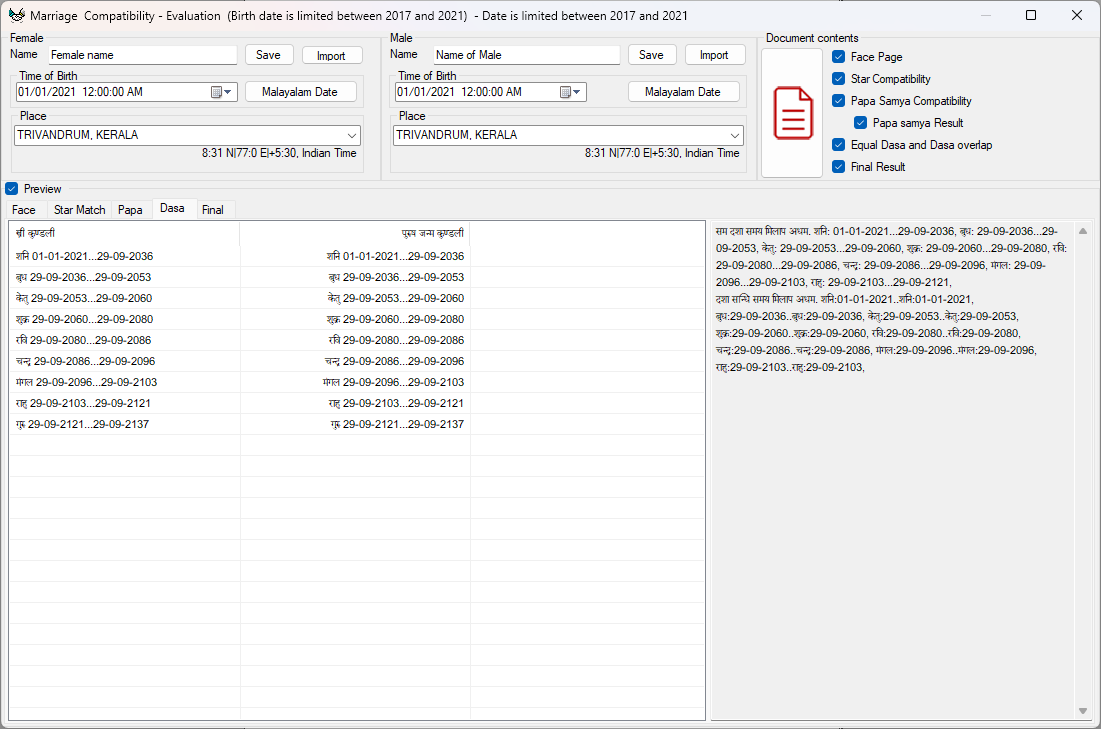Select the Dasa tab
1101x729 pixels.
click(172, 209)
